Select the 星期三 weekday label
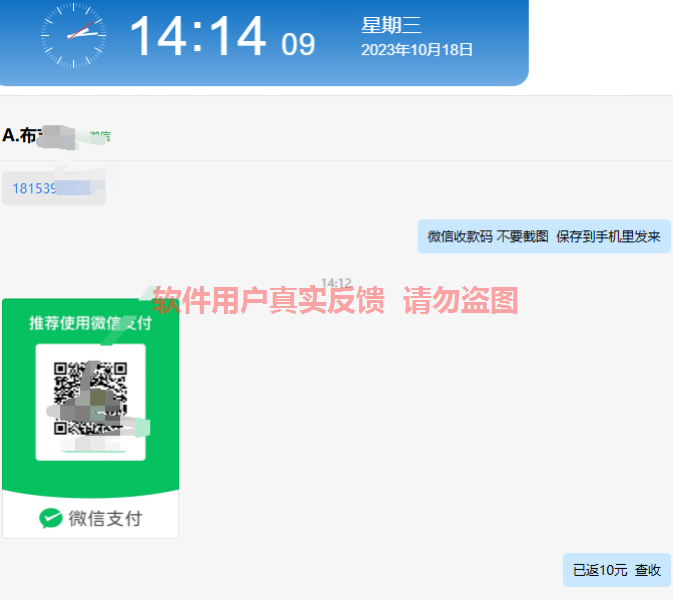This screenshot has height=600, width=673. [x=391, y=25]
